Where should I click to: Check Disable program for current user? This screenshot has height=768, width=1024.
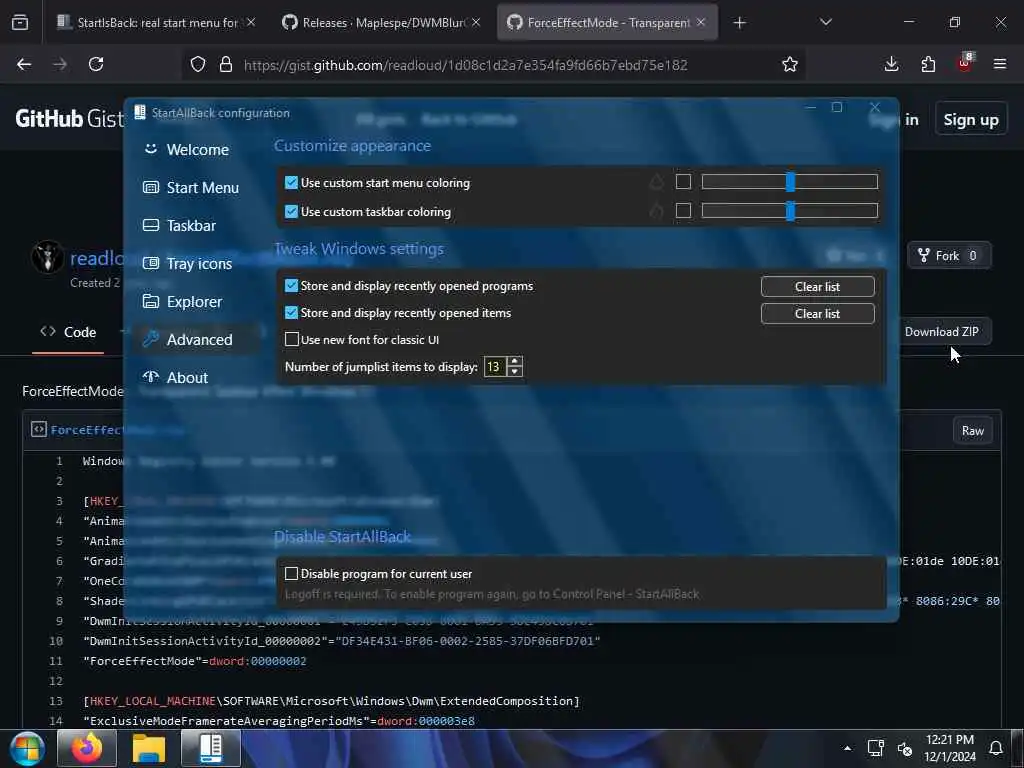(292, 573)
